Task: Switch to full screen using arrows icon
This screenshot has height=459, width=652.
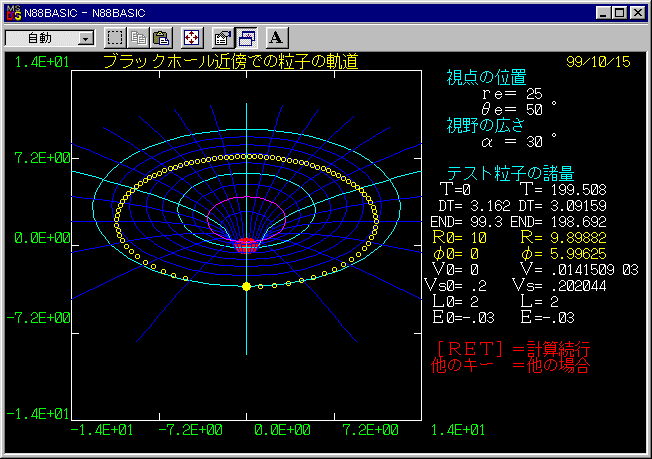Action: point(191,38)
